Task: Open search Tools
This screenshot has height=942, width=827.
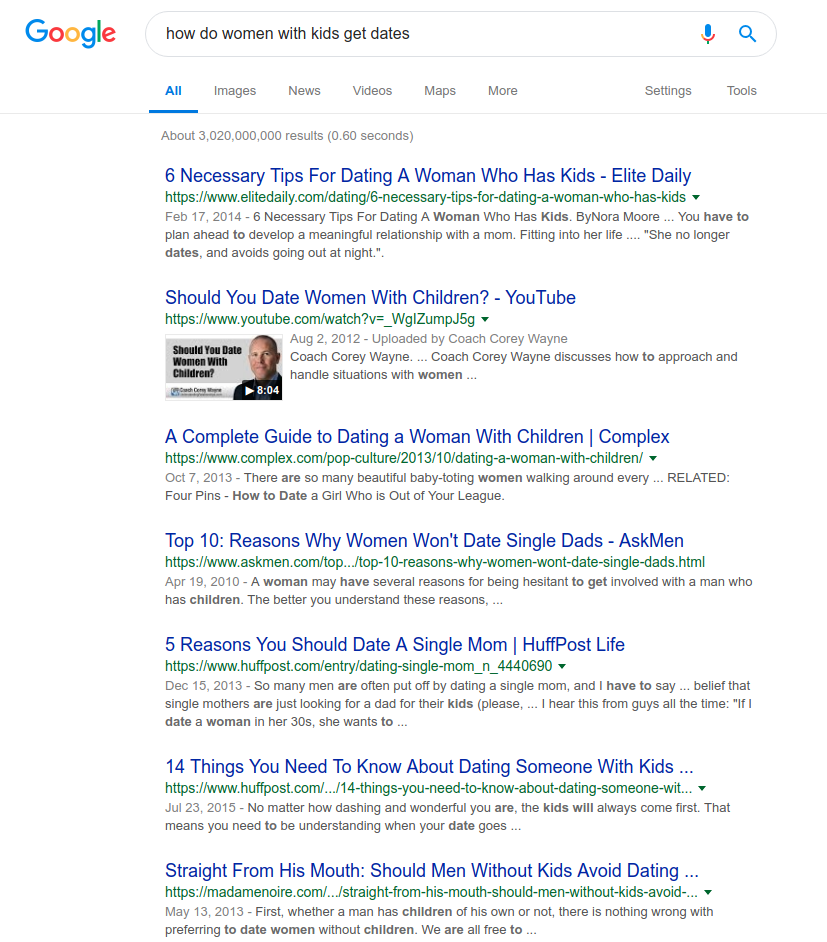Action: 742,91
